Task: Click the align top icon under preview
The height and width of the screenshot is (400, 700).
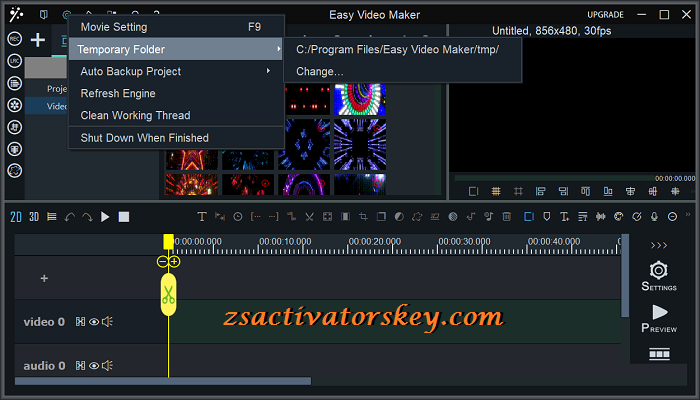Action: (x=585, y=192)
